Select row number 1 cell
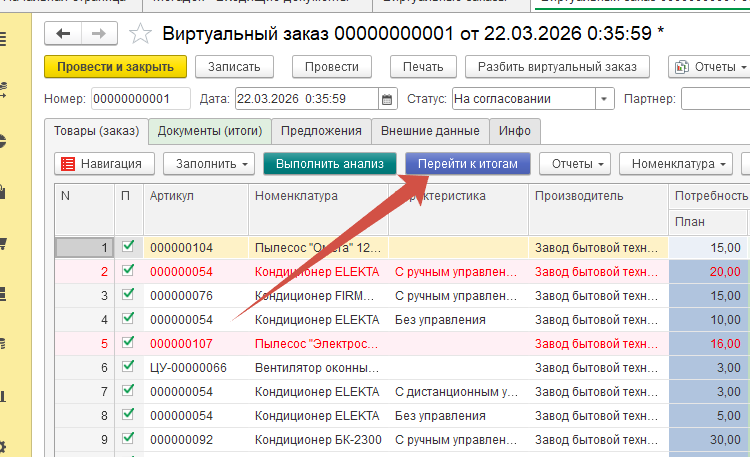This screenshot has width=750, height=457. coord(85,248)
